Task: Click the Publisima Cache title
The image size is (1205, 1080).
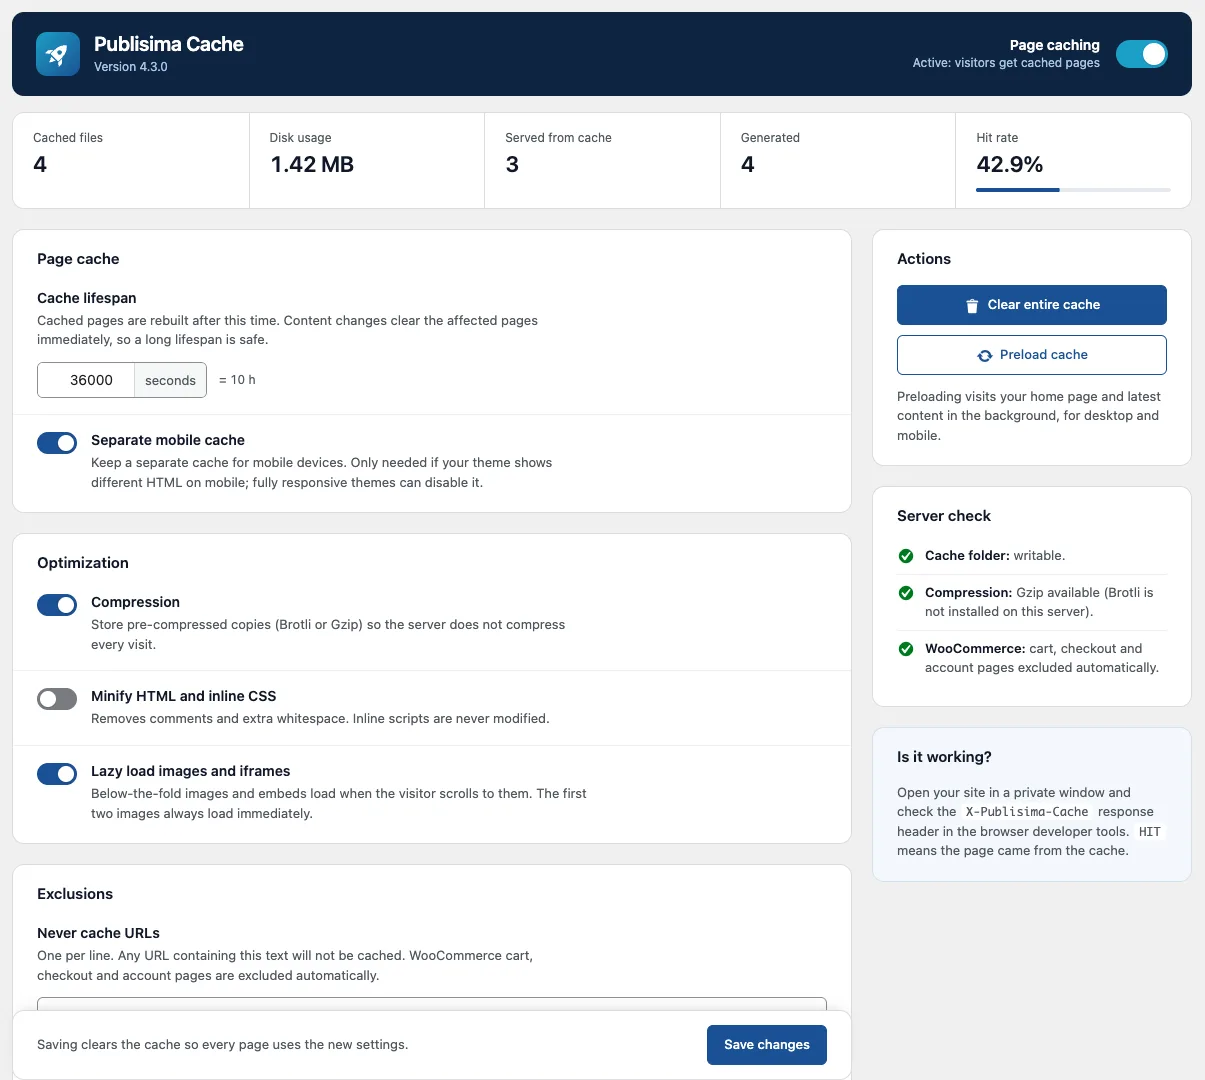Action: [169, 44]
